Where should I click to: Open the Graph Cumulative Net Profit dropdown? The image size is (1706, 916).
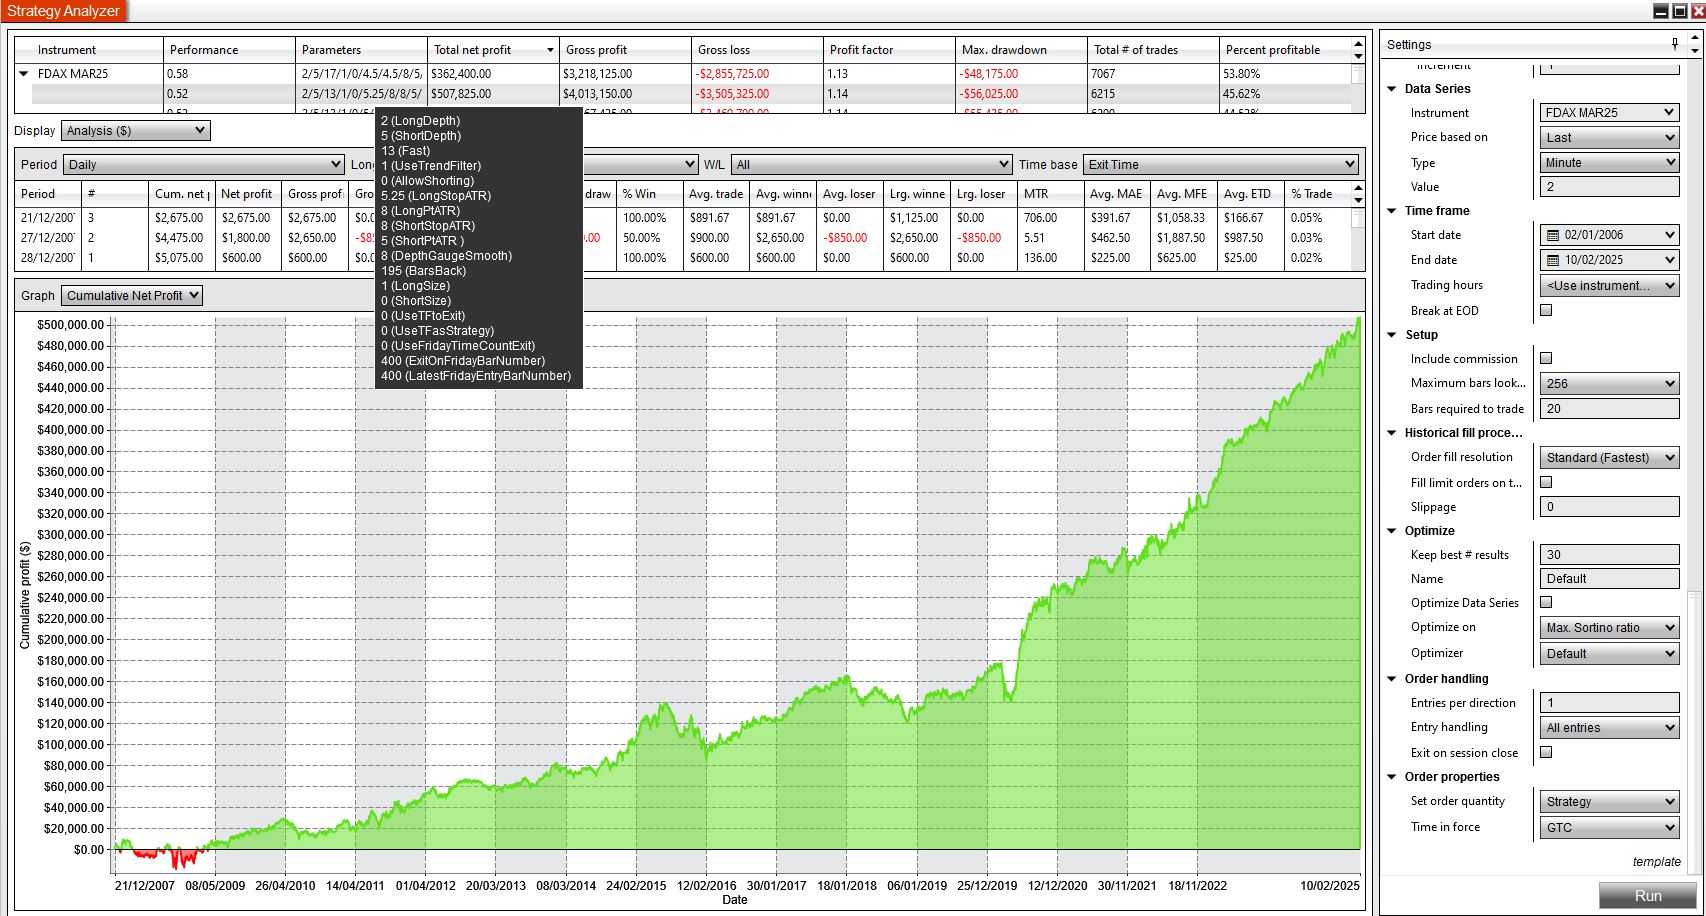pos(132,296)
